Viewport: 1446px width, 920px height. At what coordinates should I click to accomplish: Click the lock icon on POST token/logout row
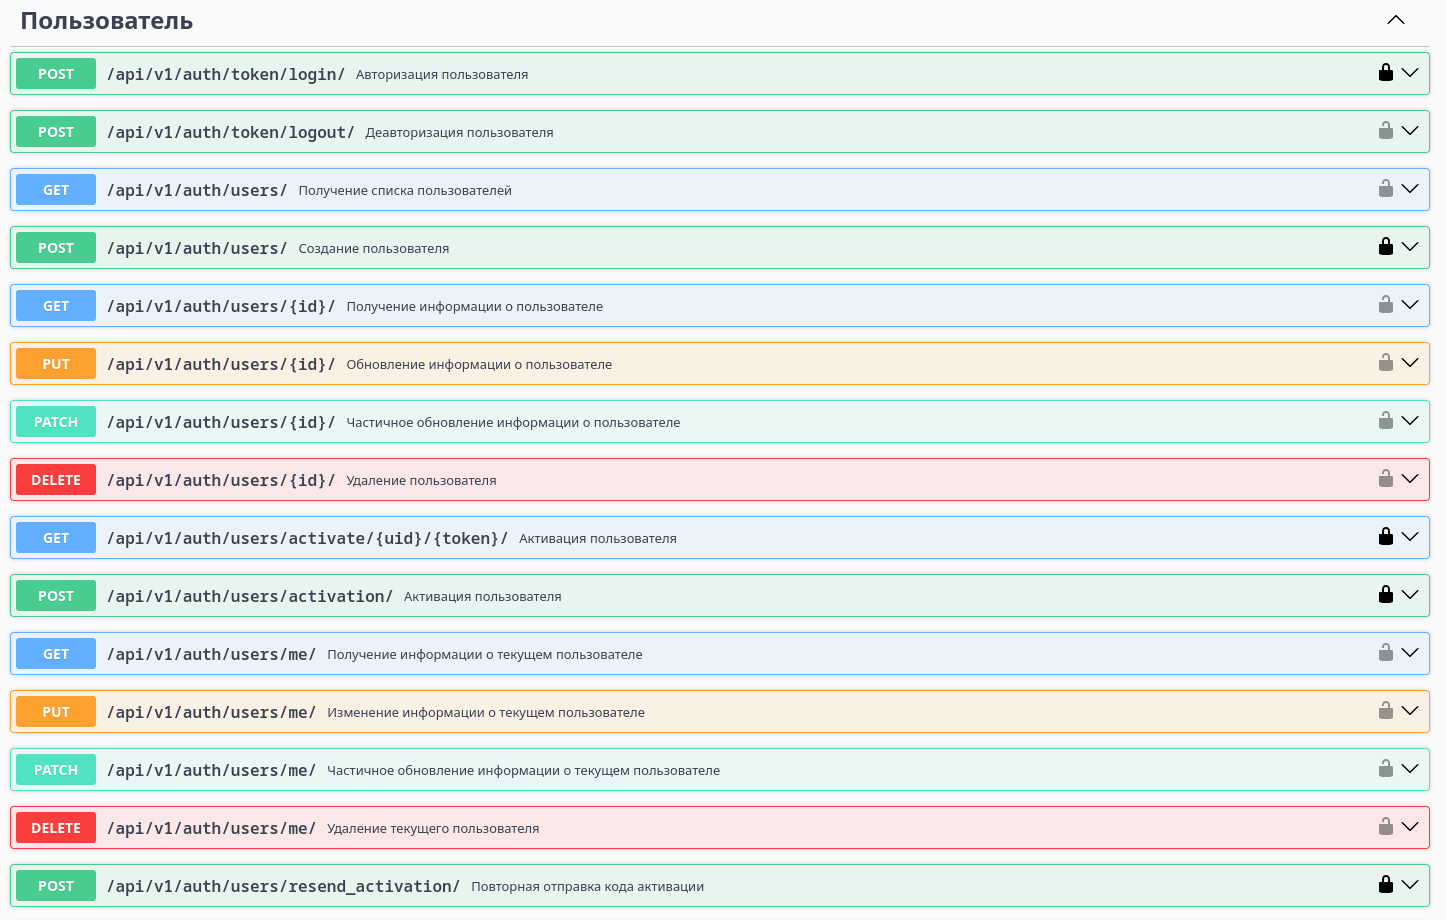click(1386, 130)
